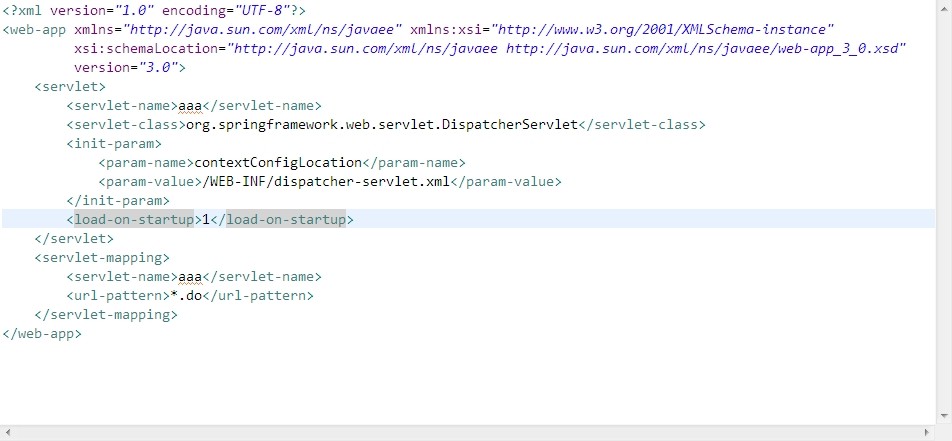Click the closing </url-pattern> tag

click(258, 295)
